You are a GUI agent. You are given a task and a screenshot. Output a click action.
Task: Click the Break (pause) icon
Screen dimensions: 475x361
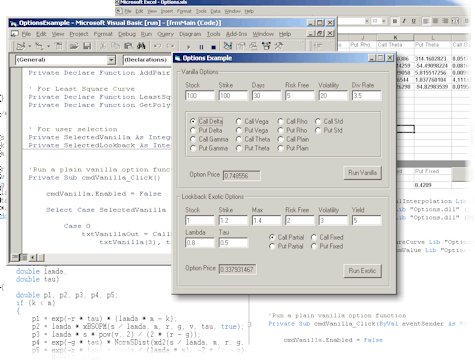[201, 47]
